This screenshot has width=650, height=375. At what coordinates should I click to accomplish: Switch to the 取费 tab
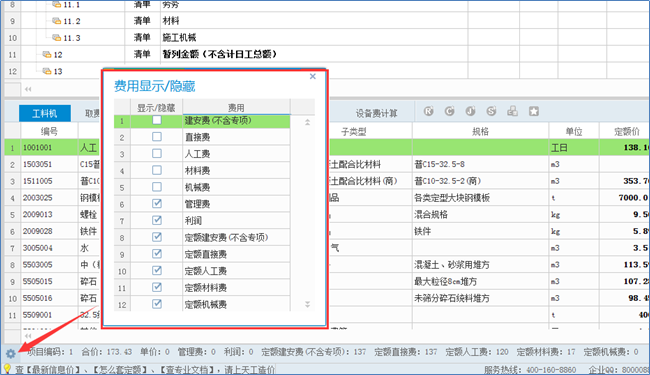(x=92, y=113)
